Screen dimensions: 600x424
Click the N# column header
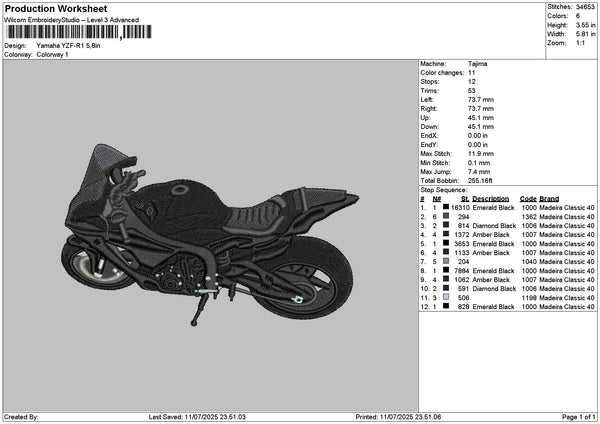tap(436, 198)
